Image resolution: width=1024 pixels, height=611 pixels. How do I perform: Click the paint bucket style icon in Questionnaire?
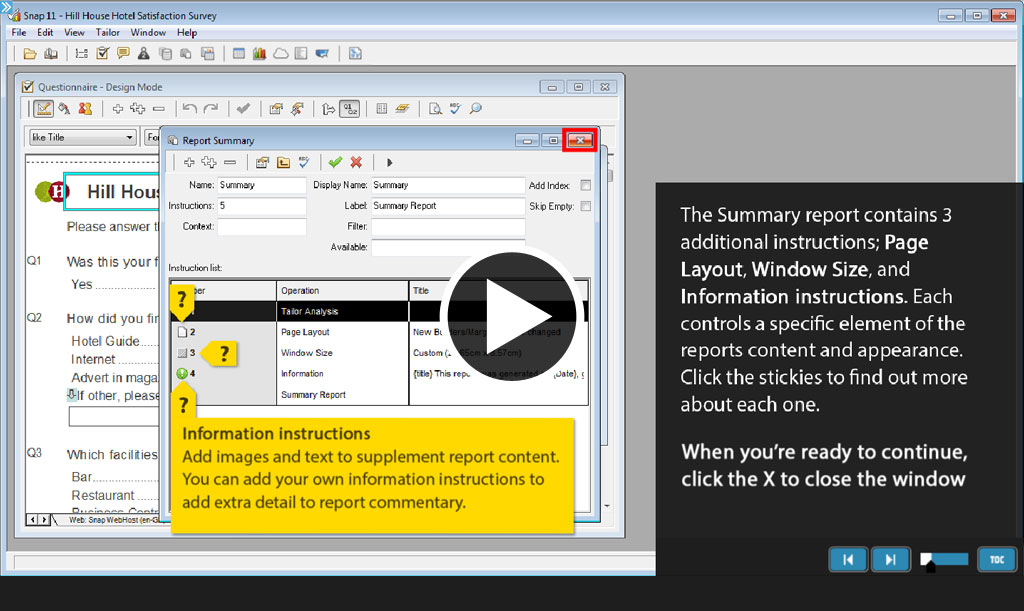pyautogui.click(x=64, y=108)
